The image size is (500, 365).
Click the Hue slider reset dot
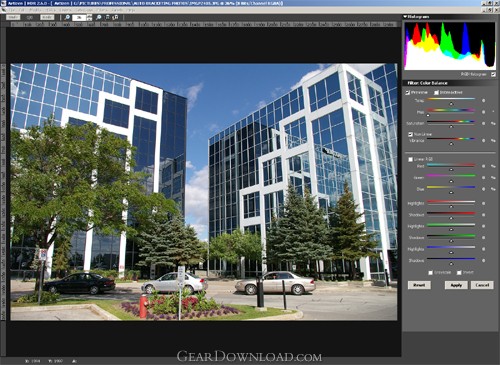click(483, 112)
